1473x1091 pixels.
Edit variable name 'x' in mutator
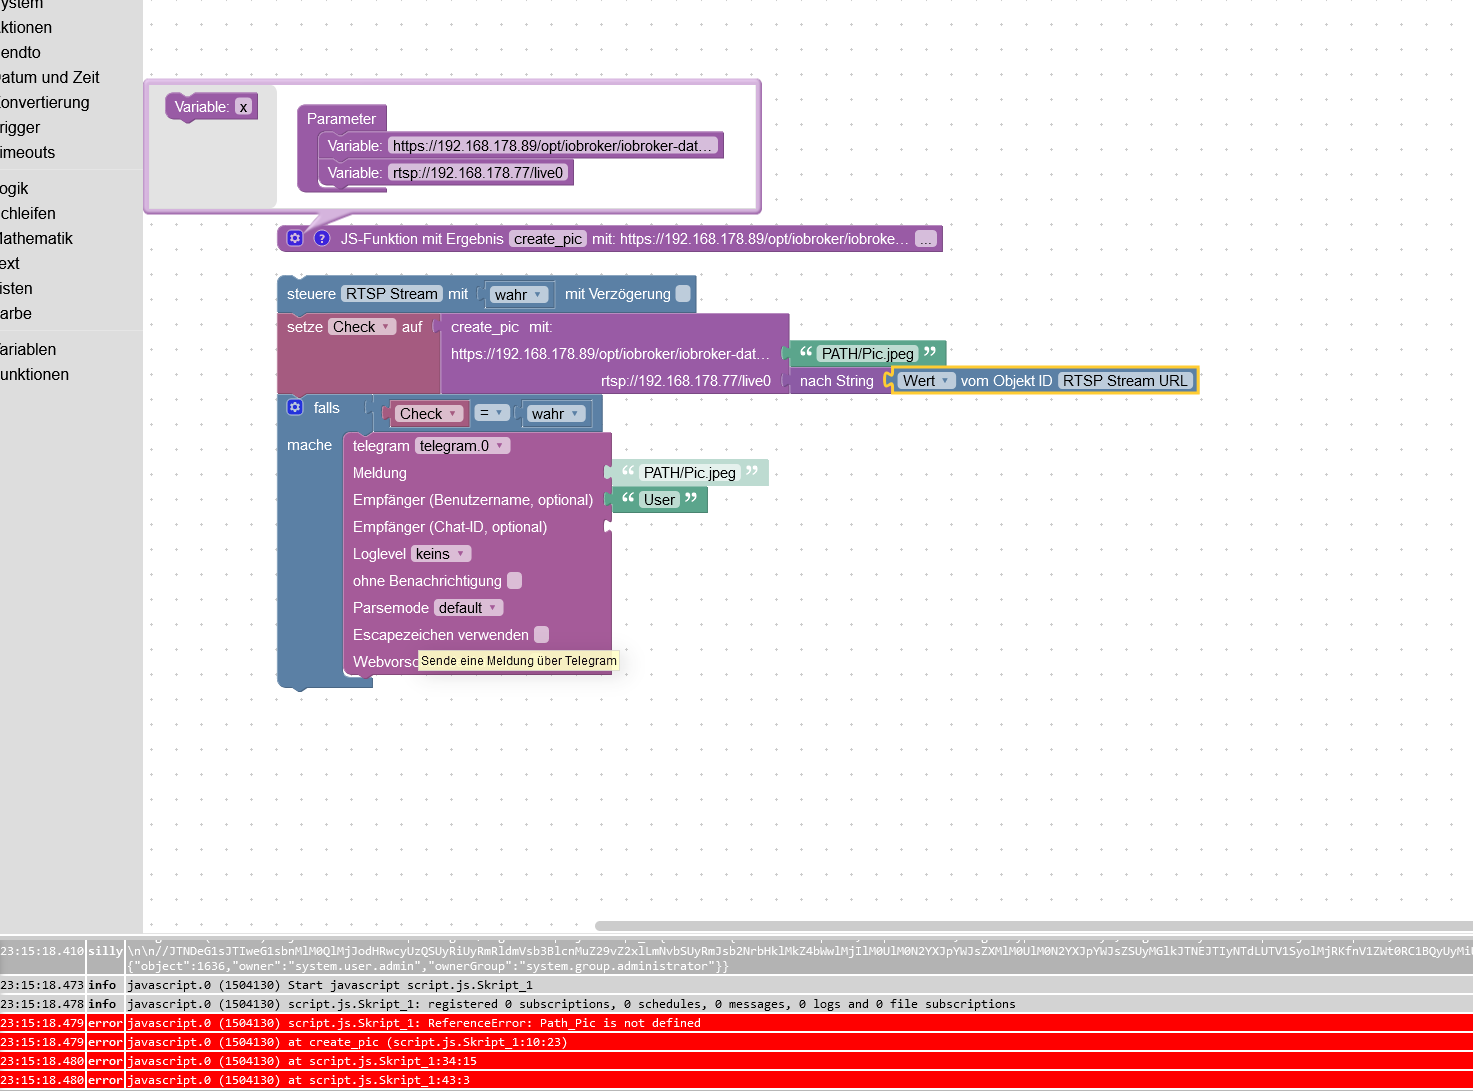click(243, 107)
